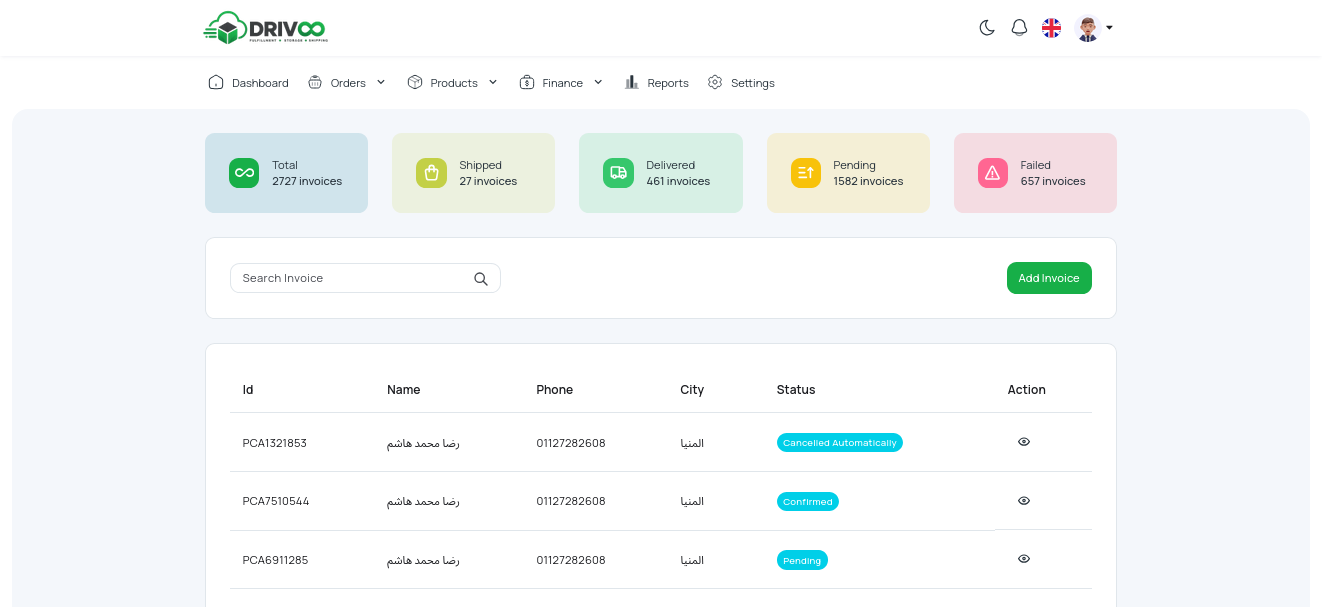
Task: Click the Dashboard home icon
Action: (216, 82)
